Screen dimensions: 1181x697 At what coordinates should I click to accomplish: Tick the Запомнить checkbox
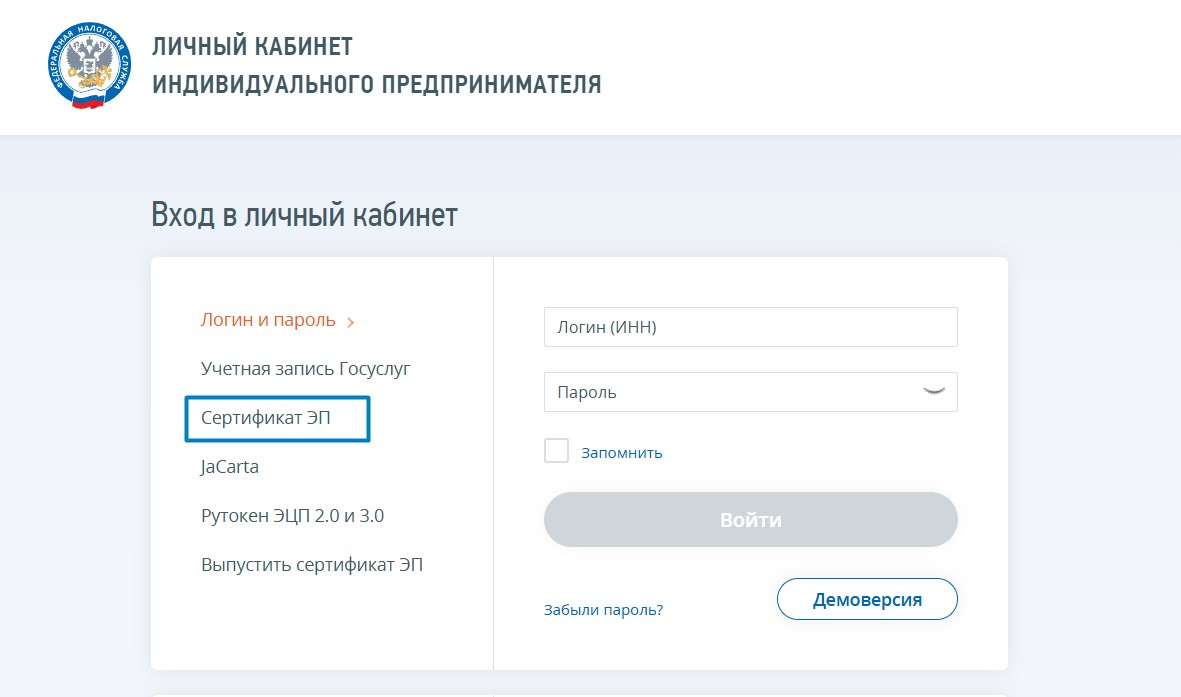click(556, 451)
